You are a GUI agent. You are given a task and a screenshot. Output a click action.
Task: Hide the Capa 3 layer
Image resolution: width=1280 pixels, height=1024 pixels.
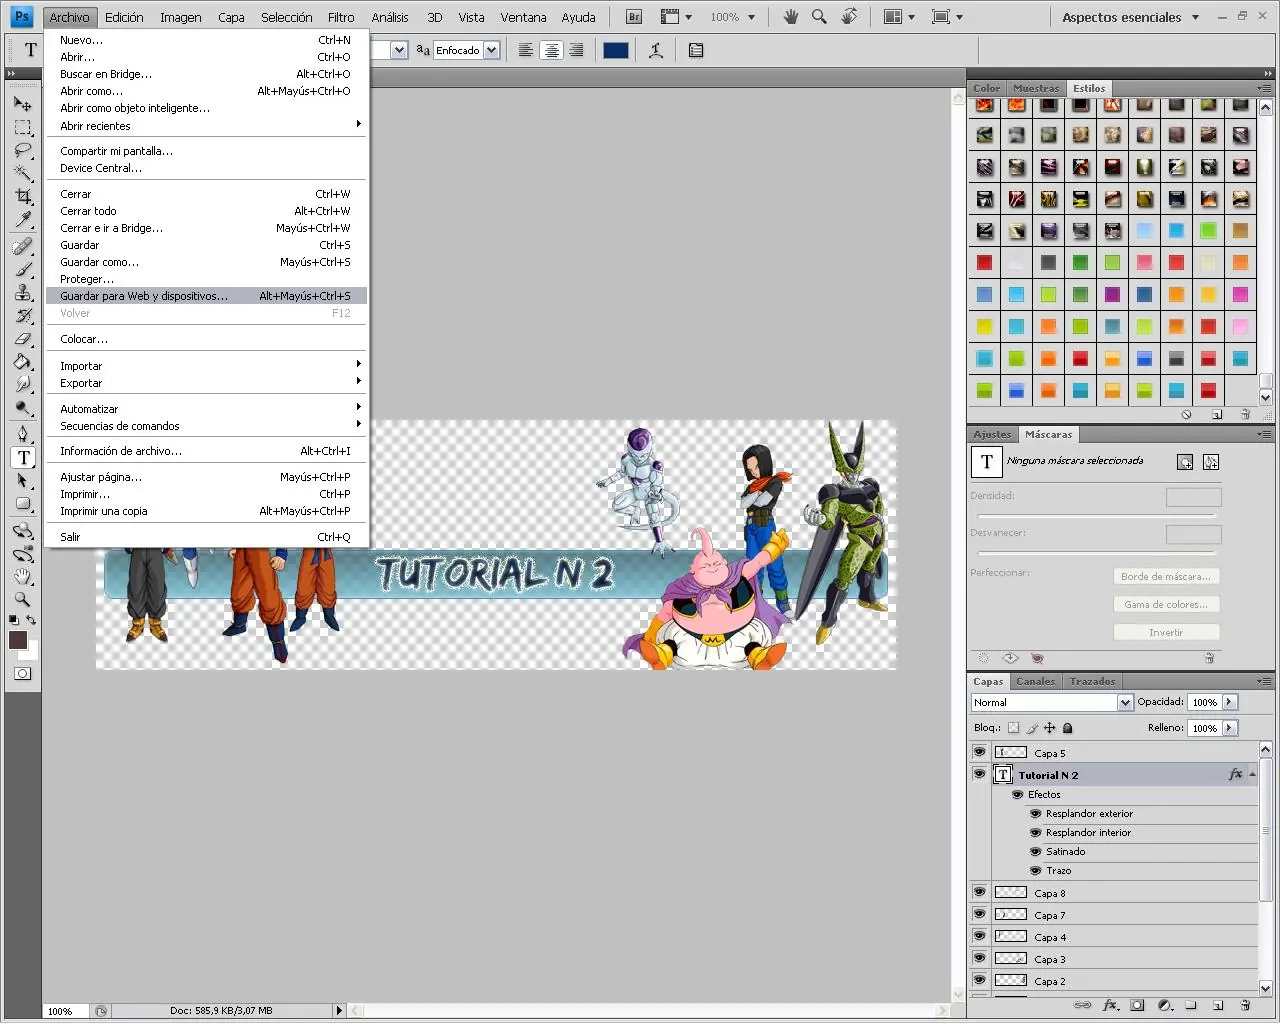click(979, 958)
